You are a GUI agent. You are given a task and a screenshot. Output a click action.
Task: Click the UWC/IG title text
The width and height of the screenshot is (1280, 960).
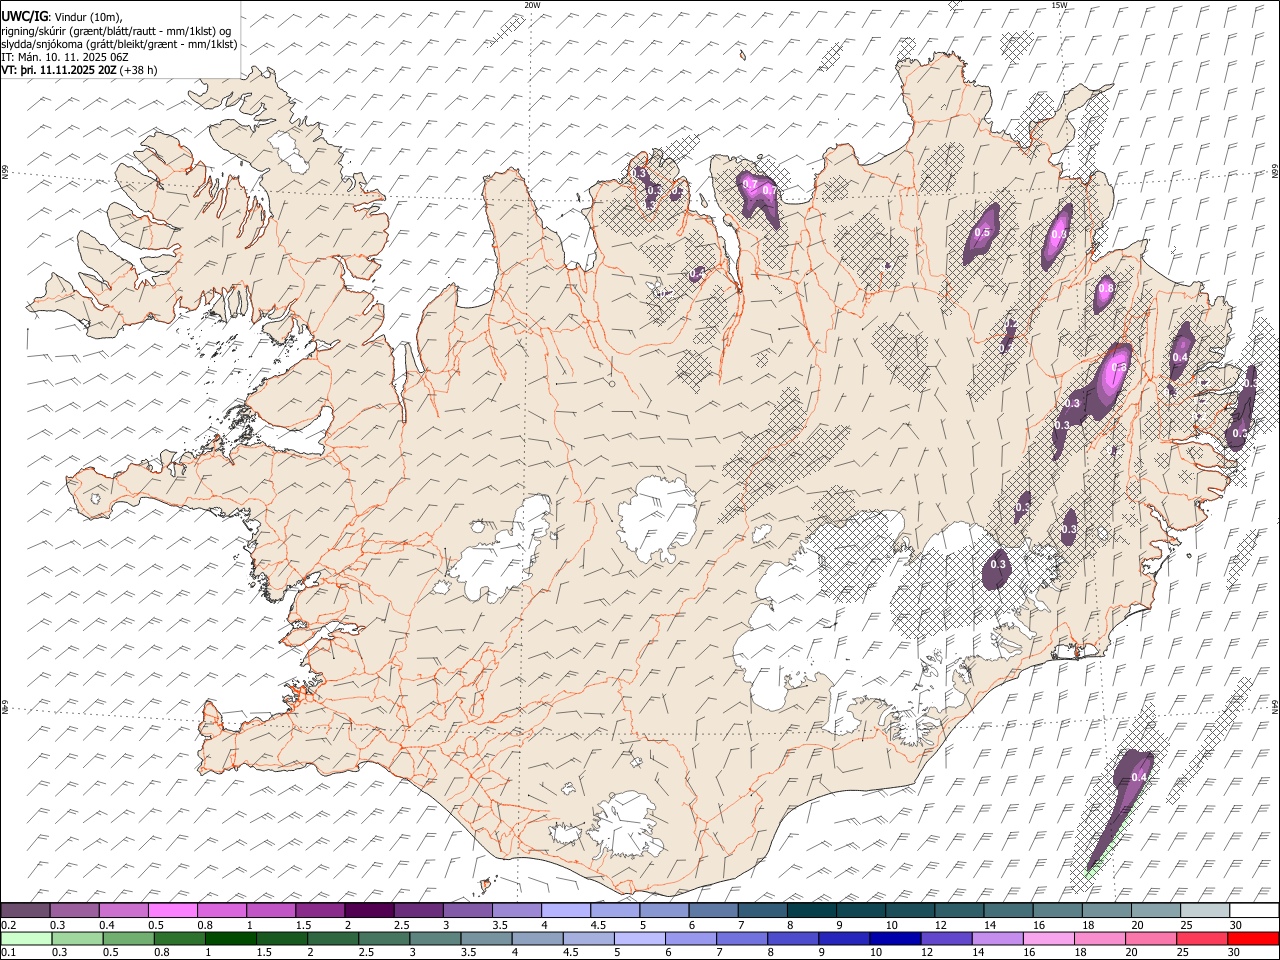[24, 16]
